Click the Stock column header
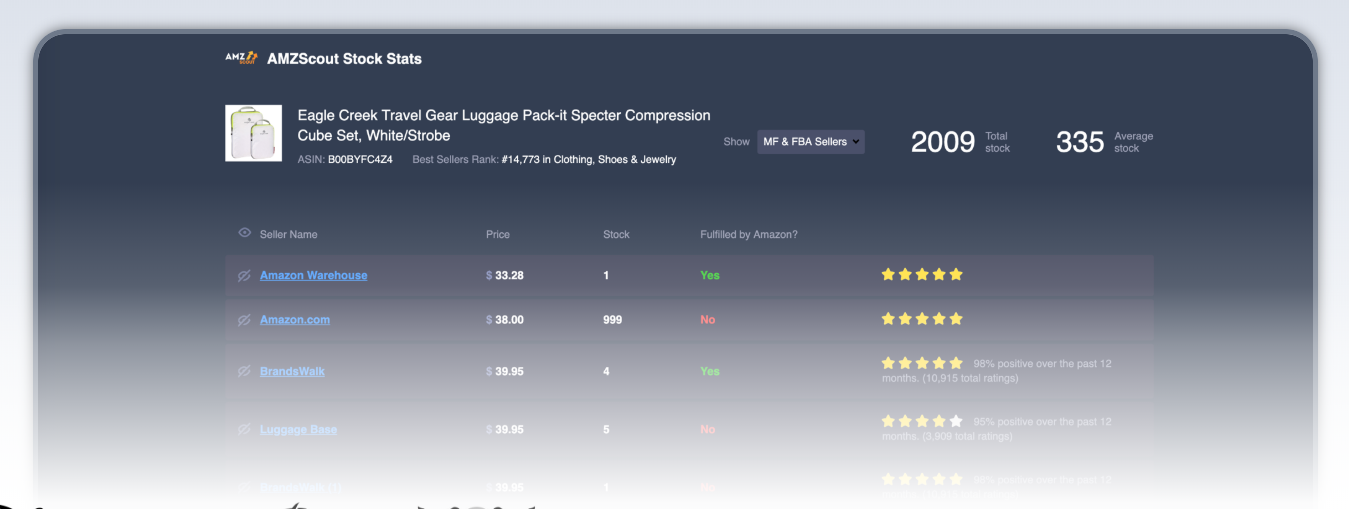 point(616,234)
